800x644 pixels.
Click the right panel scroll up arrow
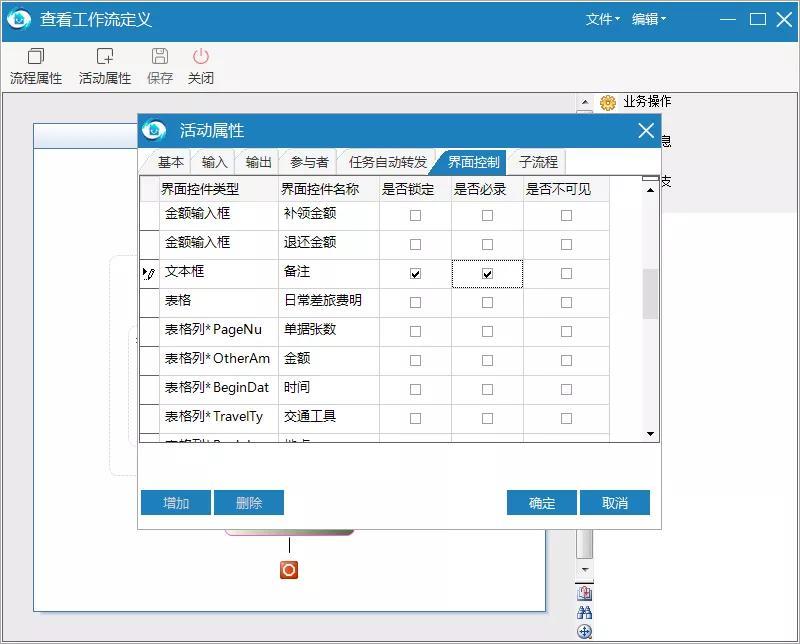(x=585, y=102)
